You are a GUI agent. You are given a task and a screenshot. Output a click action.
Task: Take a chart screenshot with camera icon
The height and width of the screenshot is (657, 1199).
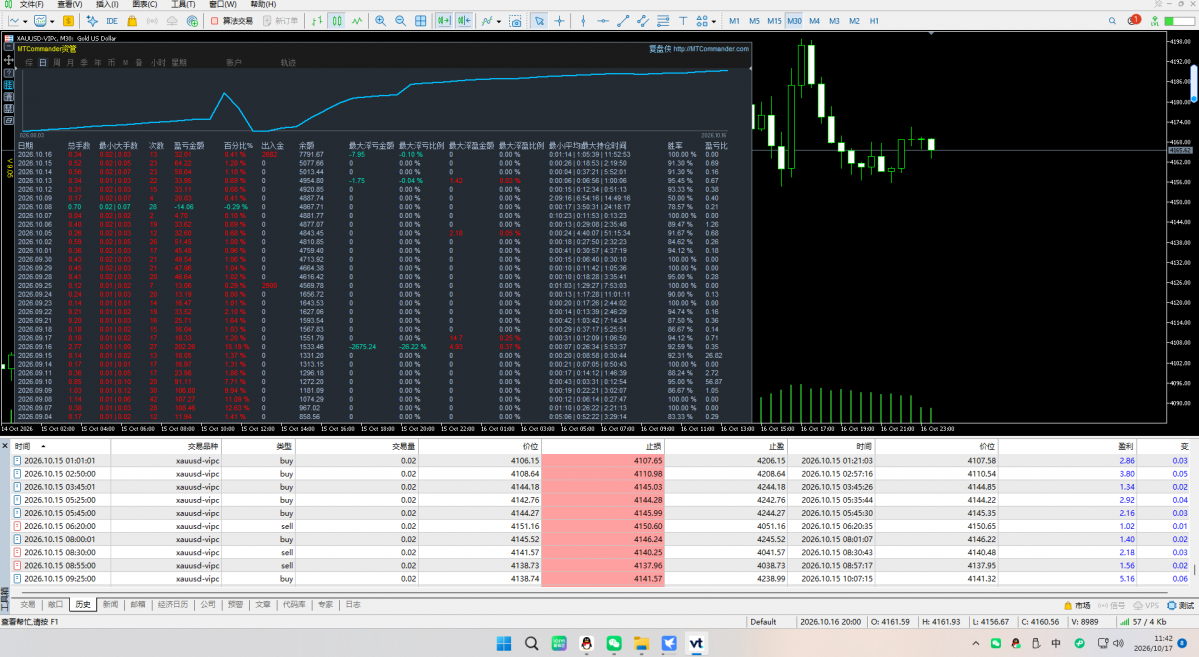[x=515, y=21]
